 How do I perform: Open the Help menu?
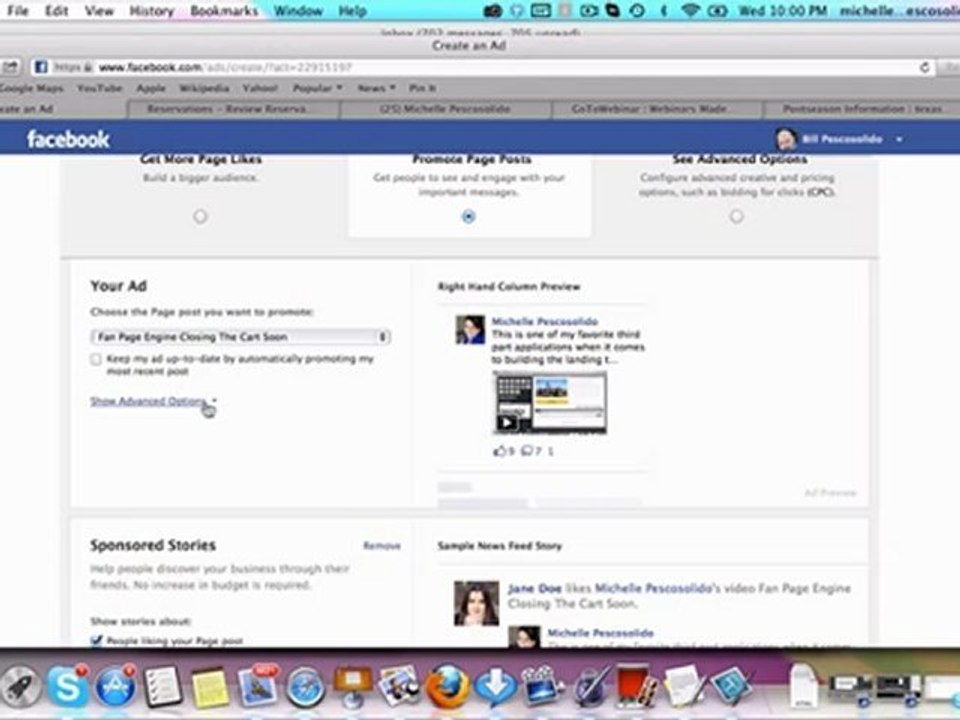point(353,11)
